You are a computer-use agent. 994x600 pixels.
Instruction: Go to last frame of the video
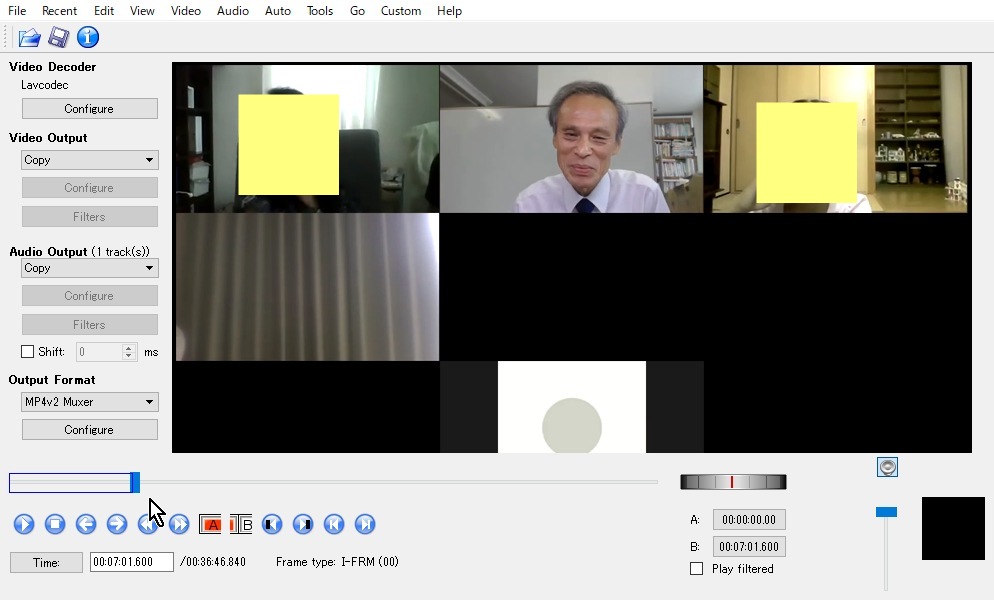[365, 524]
